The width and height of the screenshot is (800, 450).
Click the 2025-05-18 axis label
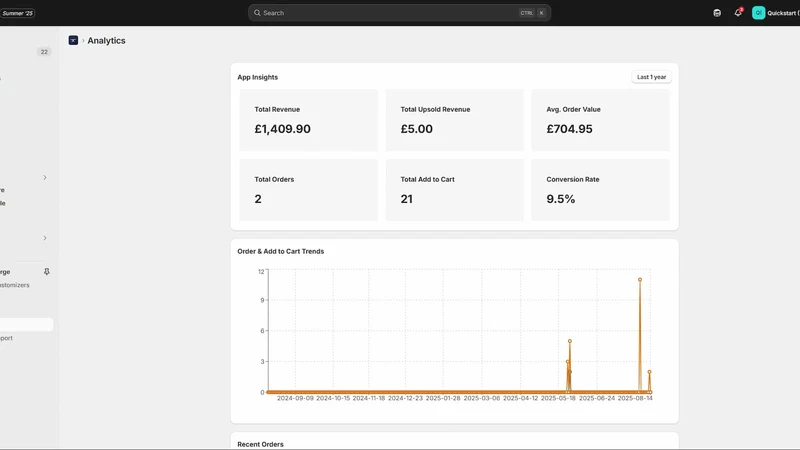(x=558, y=398)
